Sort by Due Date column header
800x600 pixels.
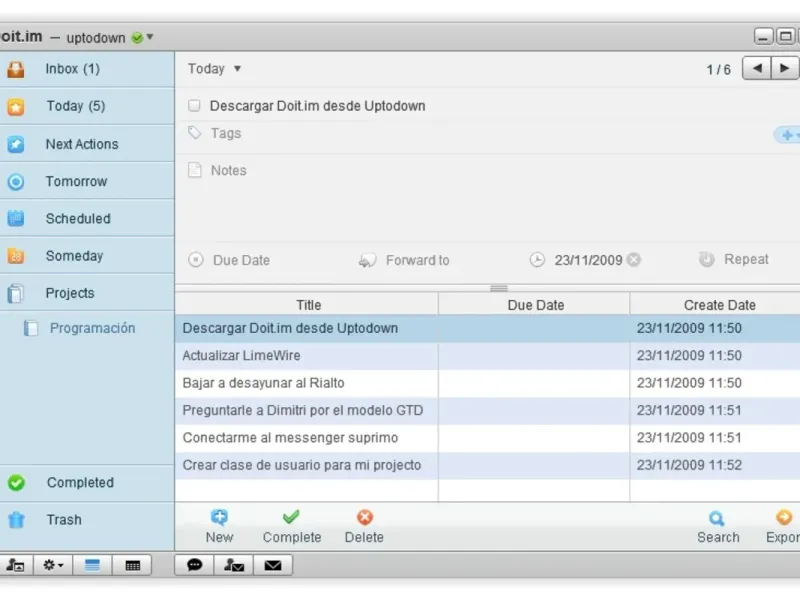[535, 305]
